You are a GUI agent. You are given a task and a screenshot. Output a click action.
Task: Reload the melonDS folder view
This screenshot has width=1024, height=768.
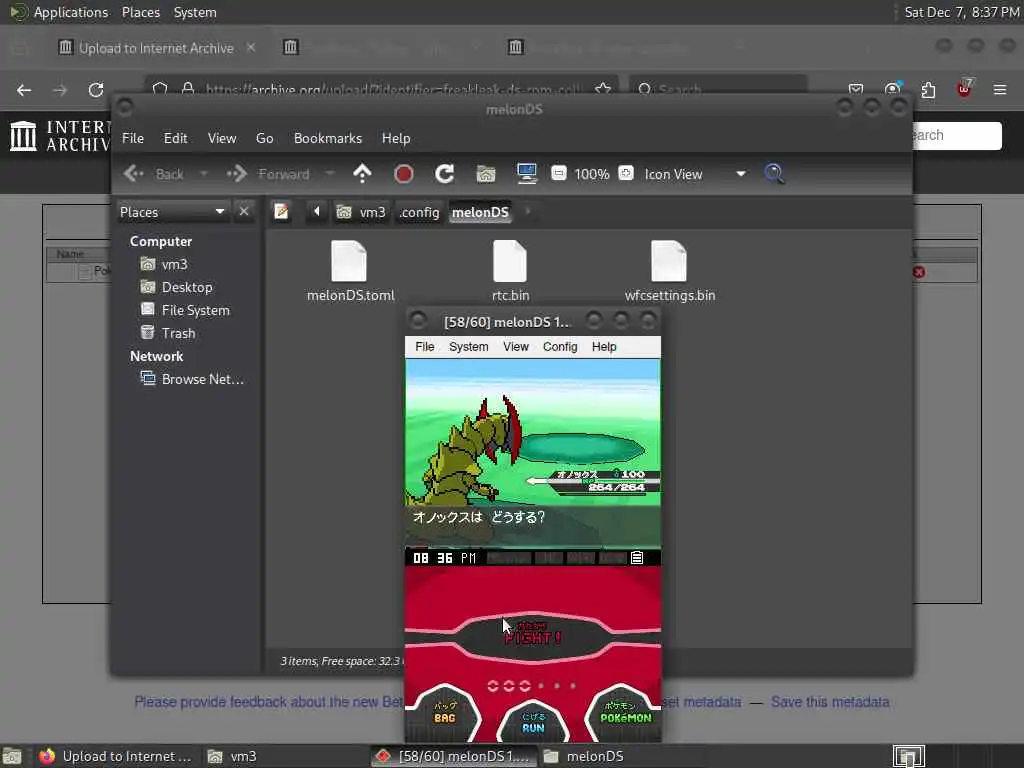coord(445,174)
